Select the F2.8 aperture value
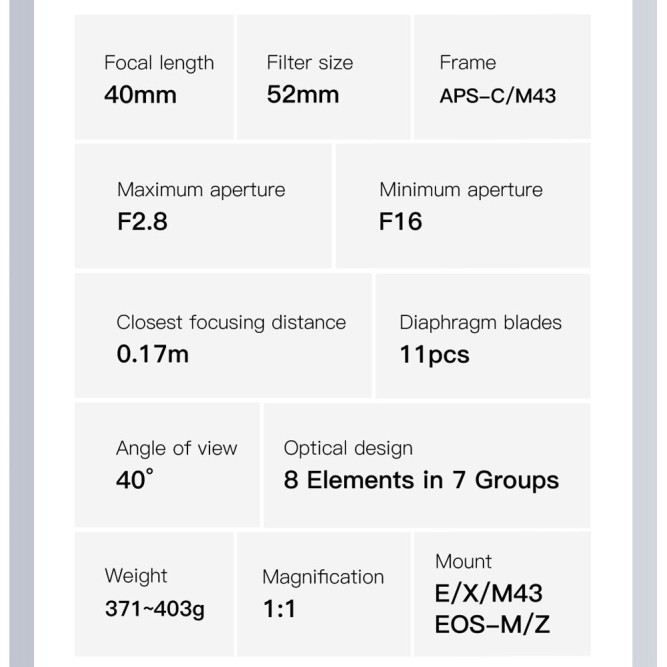This screenshot has height=667, width=667. point(142,222)
